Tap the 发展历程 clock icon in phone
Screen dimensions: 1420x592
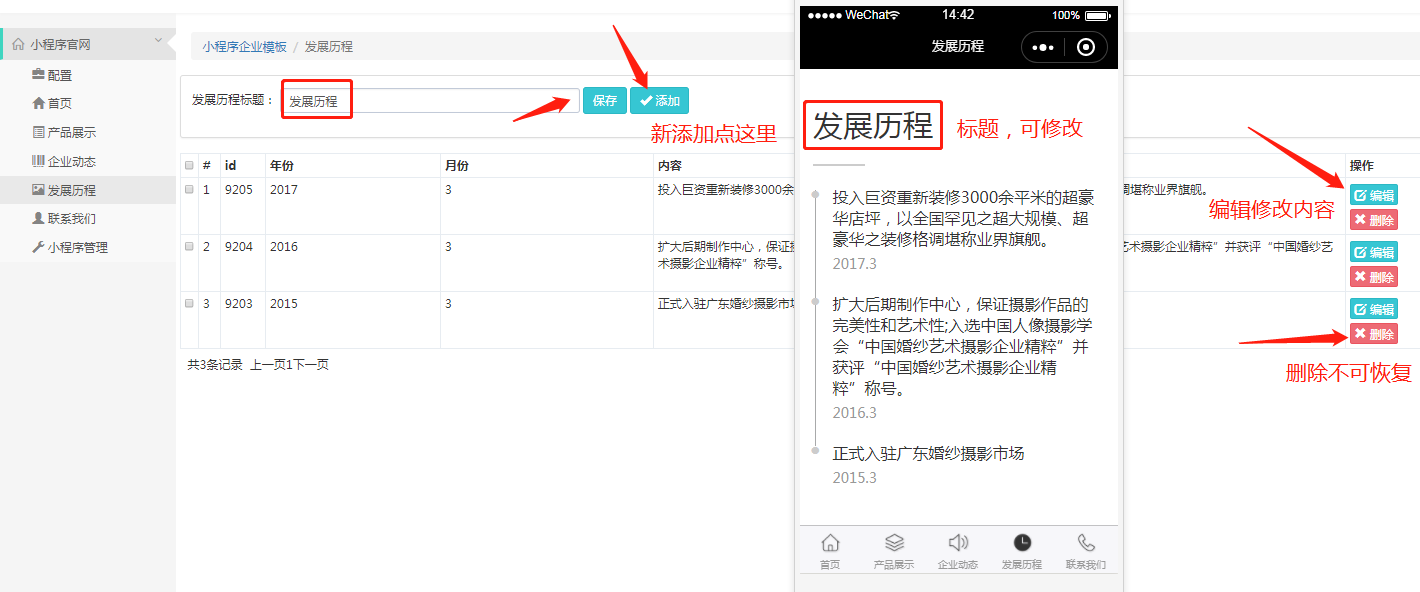[1022, 543]
